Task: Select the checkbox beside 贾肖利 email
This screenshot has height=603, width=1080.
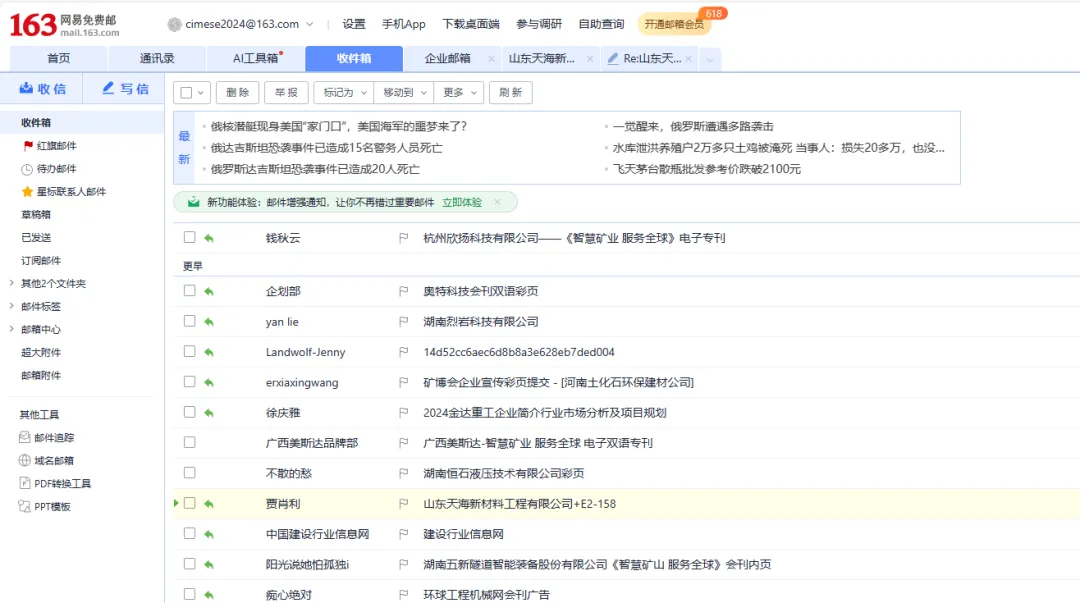Action: [x=190, y=504]
